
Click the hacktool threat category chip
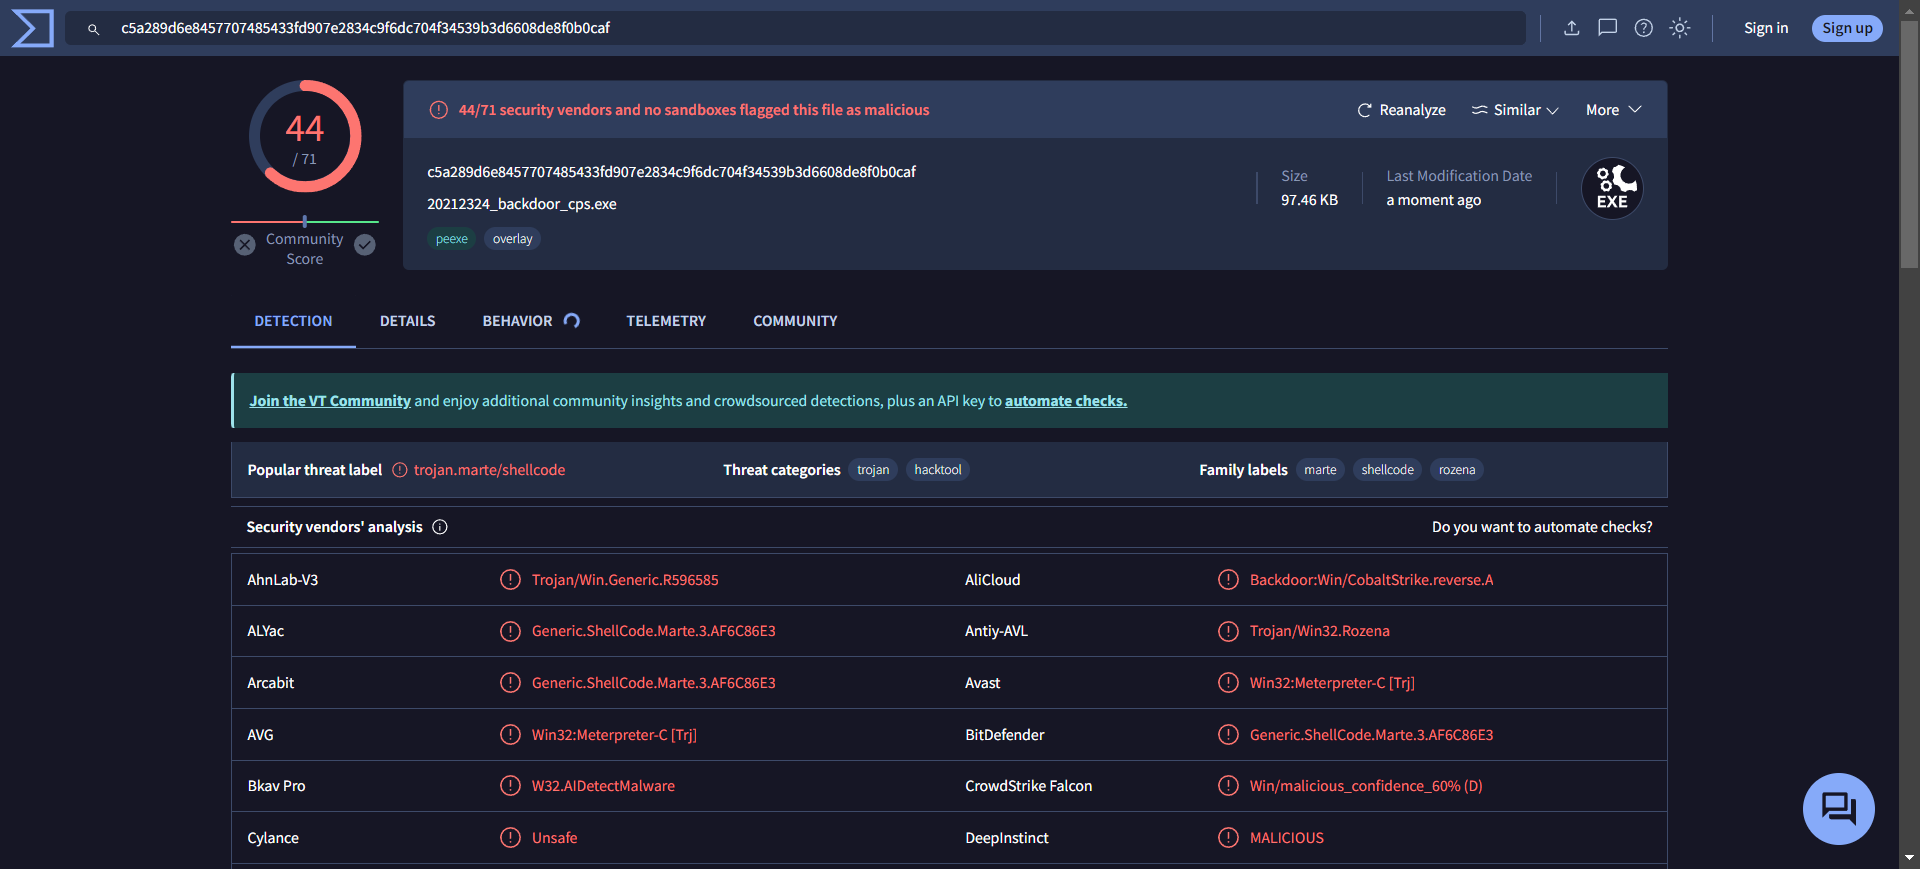938,470
